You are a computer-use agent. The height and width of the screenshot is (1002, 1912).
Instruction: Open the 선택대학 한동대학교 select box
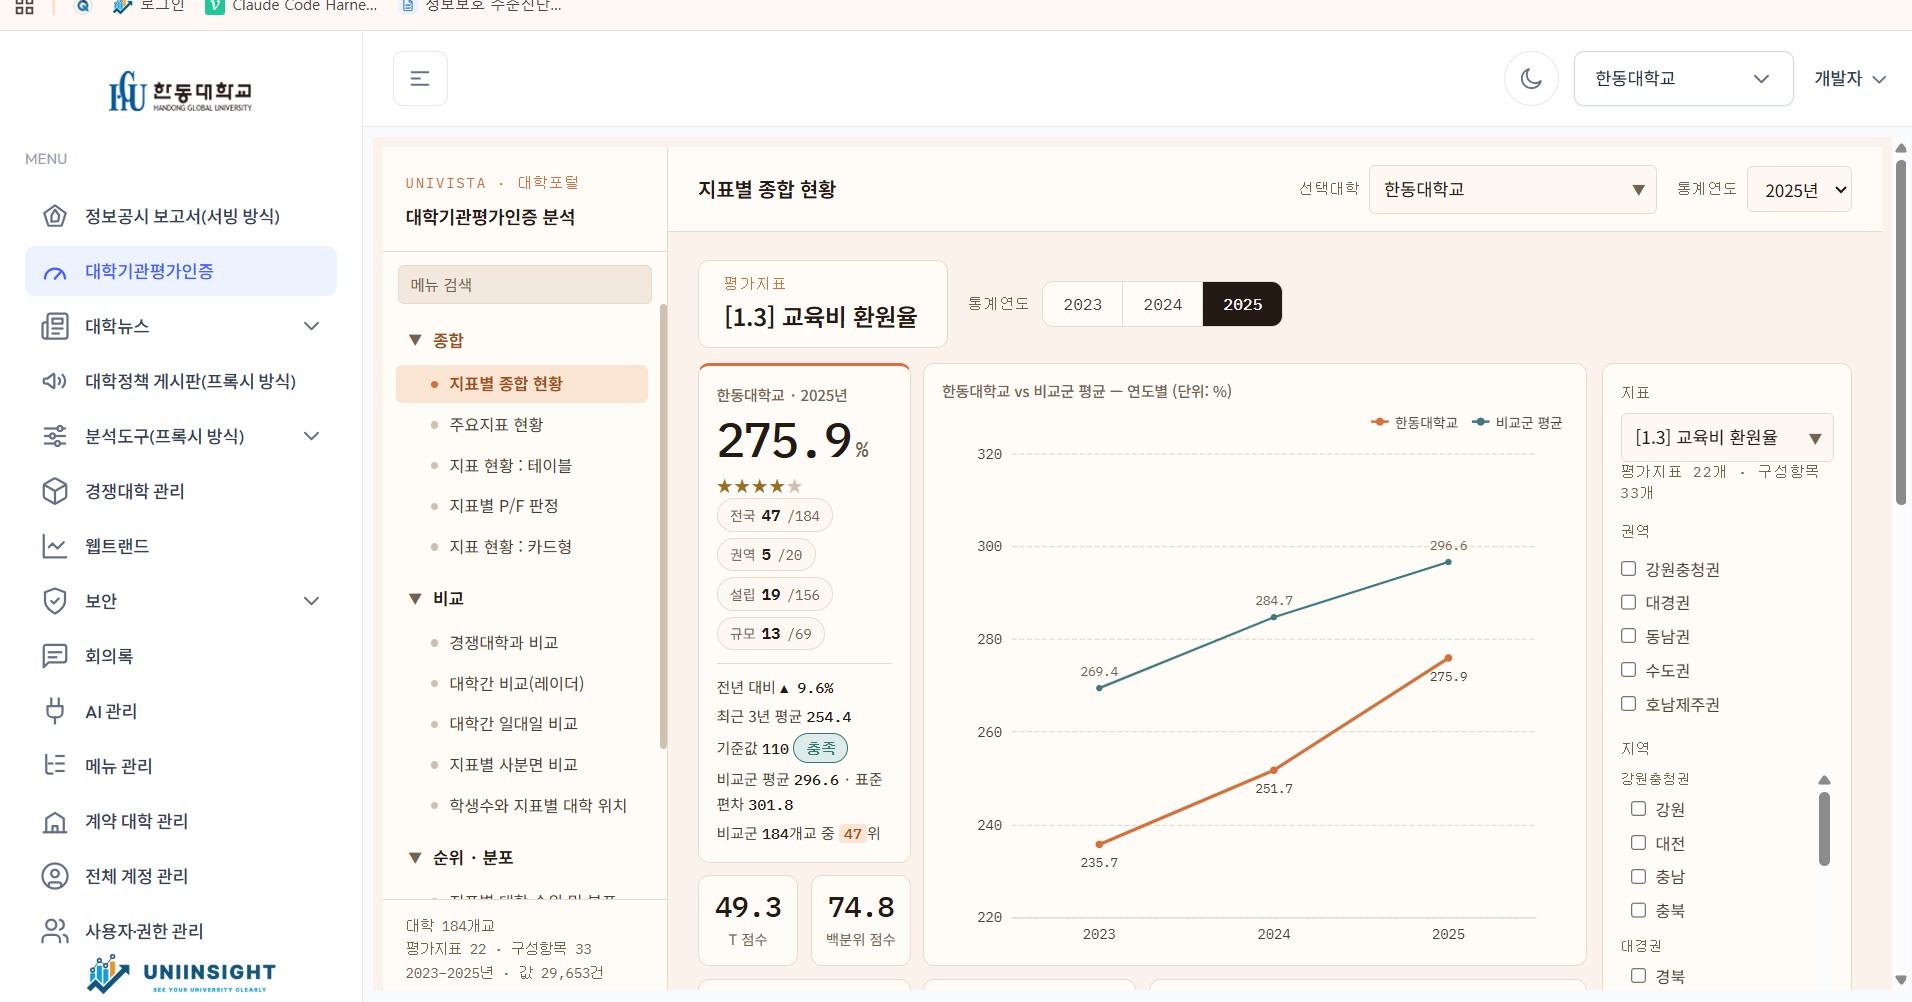click(1512, 189)
